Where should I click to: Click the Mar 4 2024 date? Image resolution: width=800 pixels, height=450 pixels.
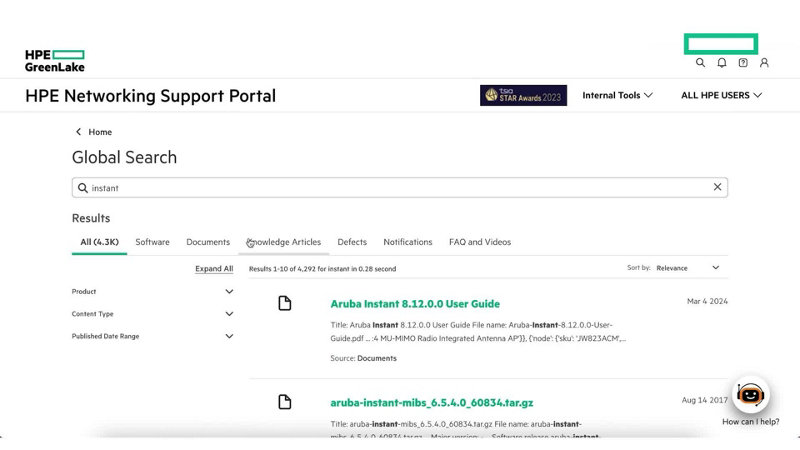[x=707, y=302]
